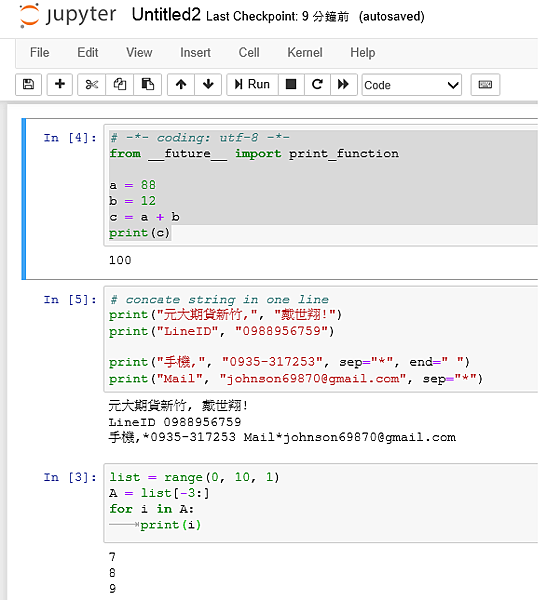Interrupt the kernel with stop icon
Image resolution: width=547 pixels, height=600 pixels.
pos(291,84)
